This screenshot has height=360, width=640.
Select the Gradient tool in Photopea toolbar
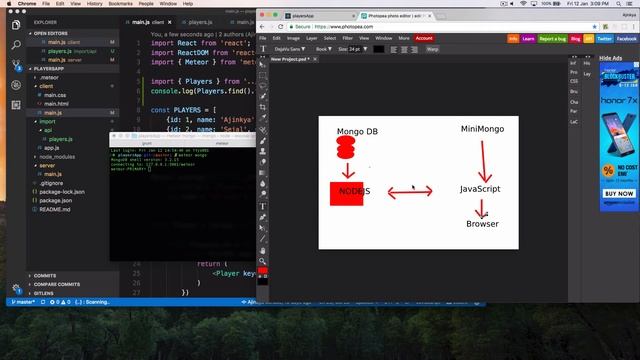coord(262,173)
